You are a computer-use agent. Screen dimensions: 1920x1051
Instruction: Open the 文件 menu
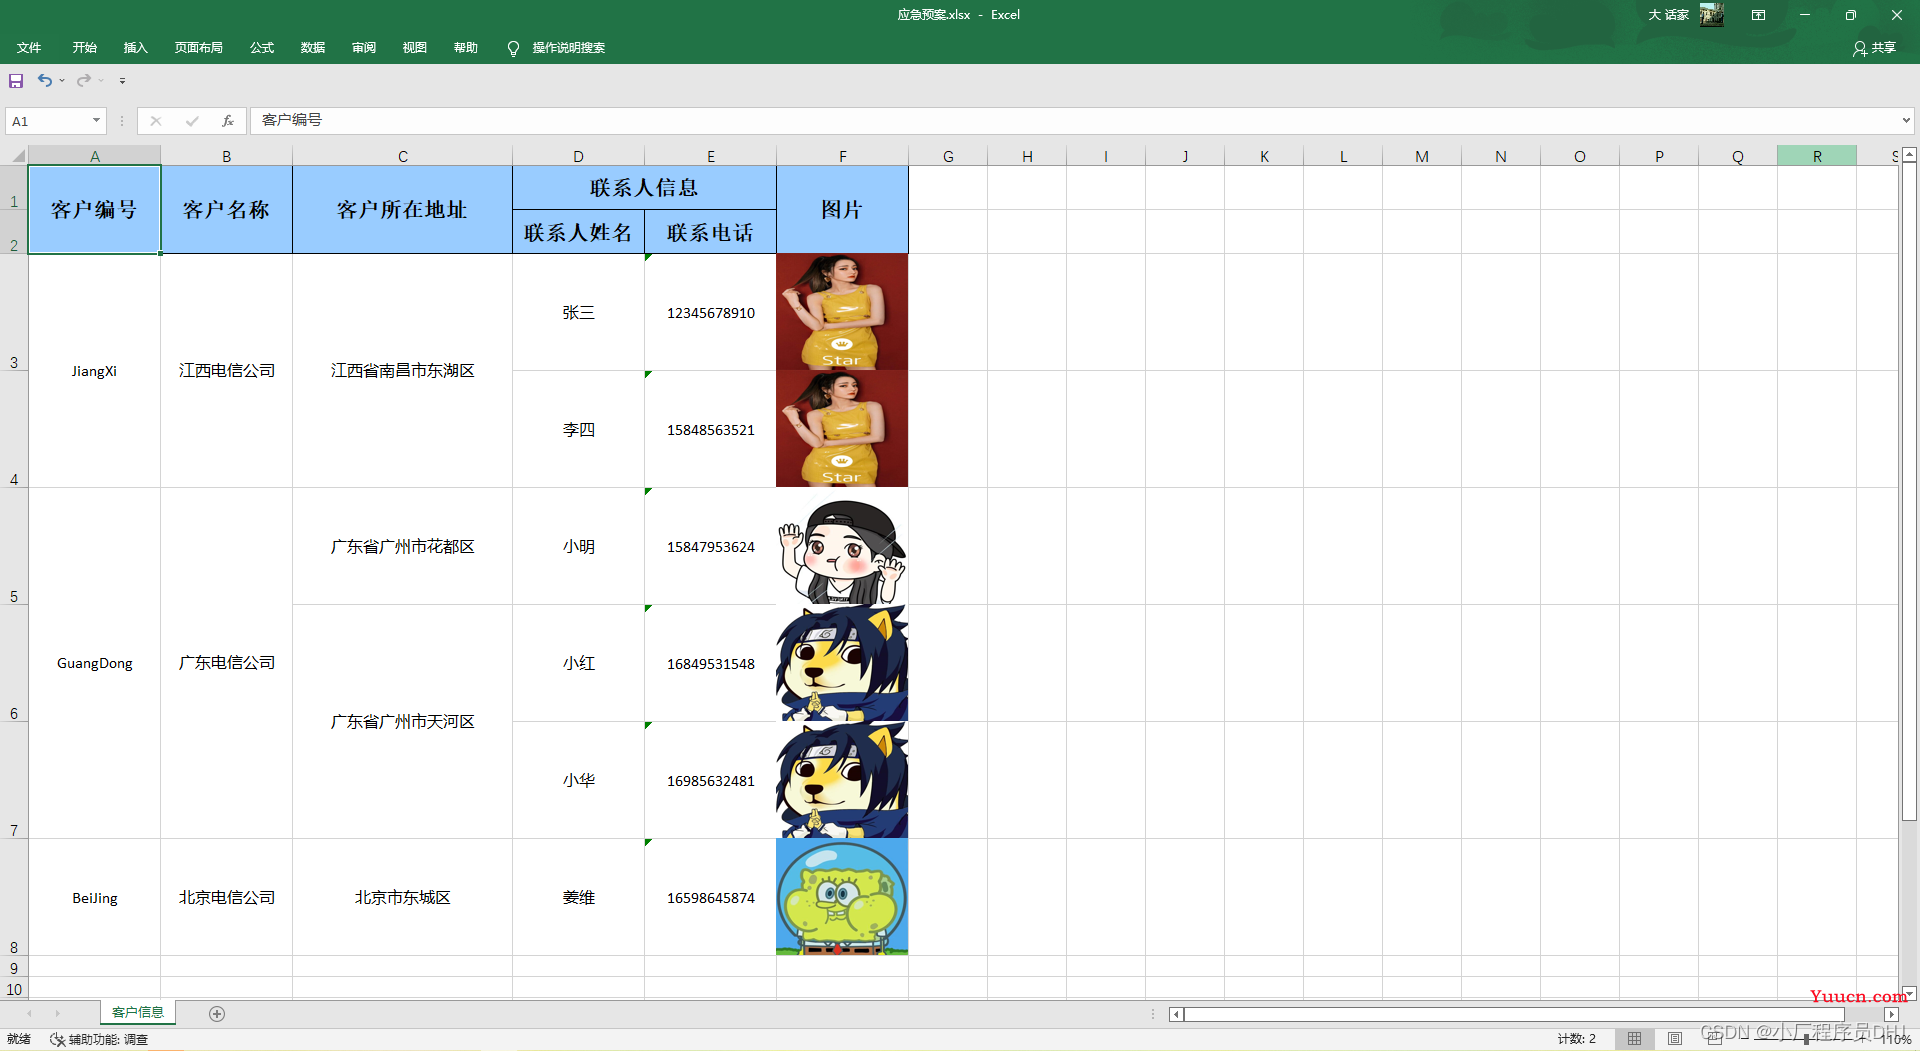point(29,48)
